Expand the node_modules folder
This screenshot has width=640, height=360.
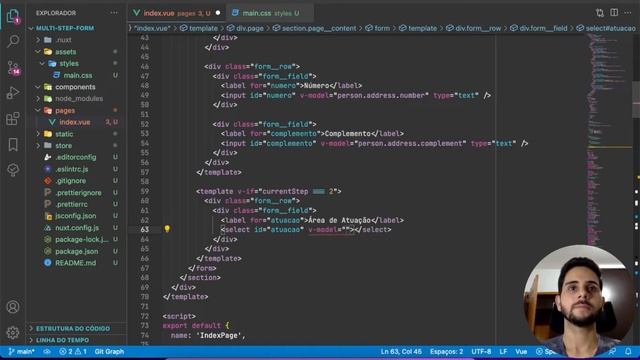tap(79, 99)
